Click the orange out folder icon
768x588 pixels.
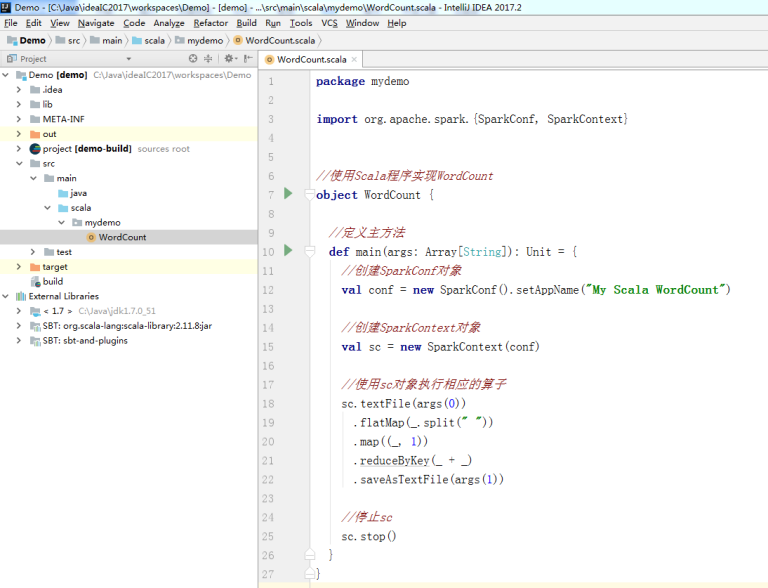coord(35,134)
